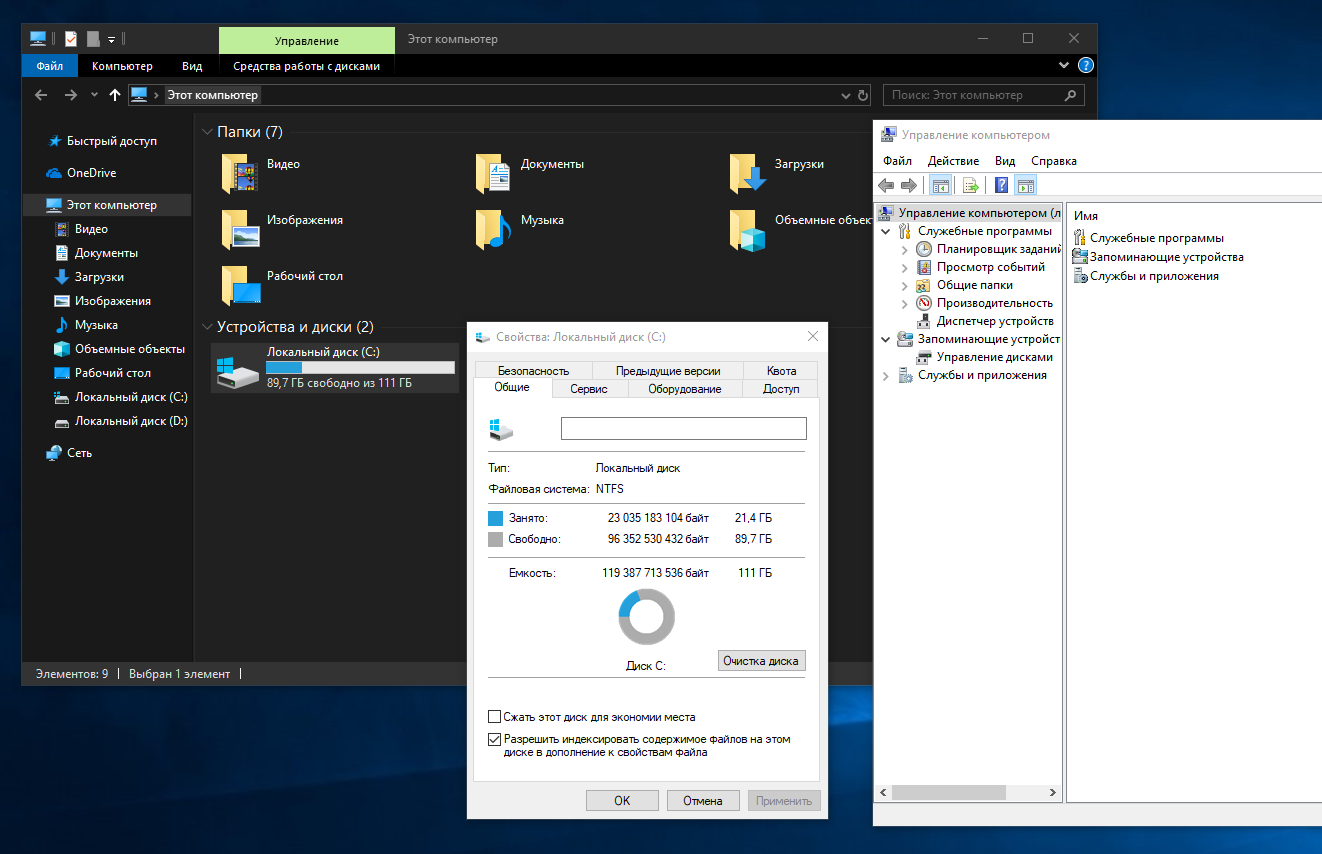This screenshot has width=1322, height=854.
Task: Open help from the Управление компьютером toolbar
Action: [x=1002, y=185]
